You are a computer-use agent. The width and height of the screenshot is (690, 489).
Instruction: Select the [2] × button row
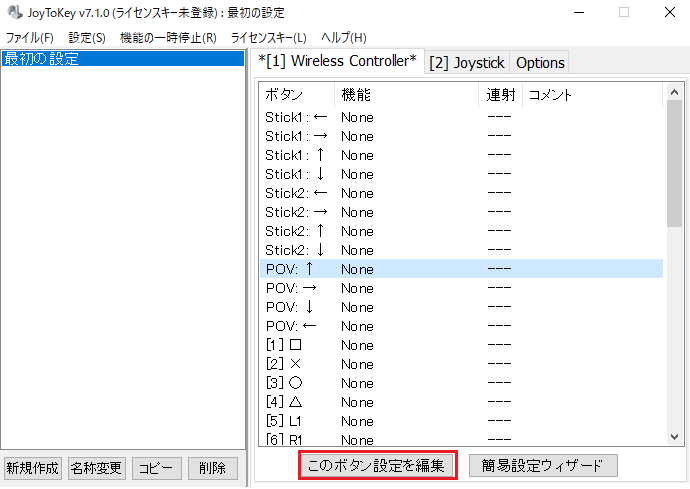[x=462, y=364]
